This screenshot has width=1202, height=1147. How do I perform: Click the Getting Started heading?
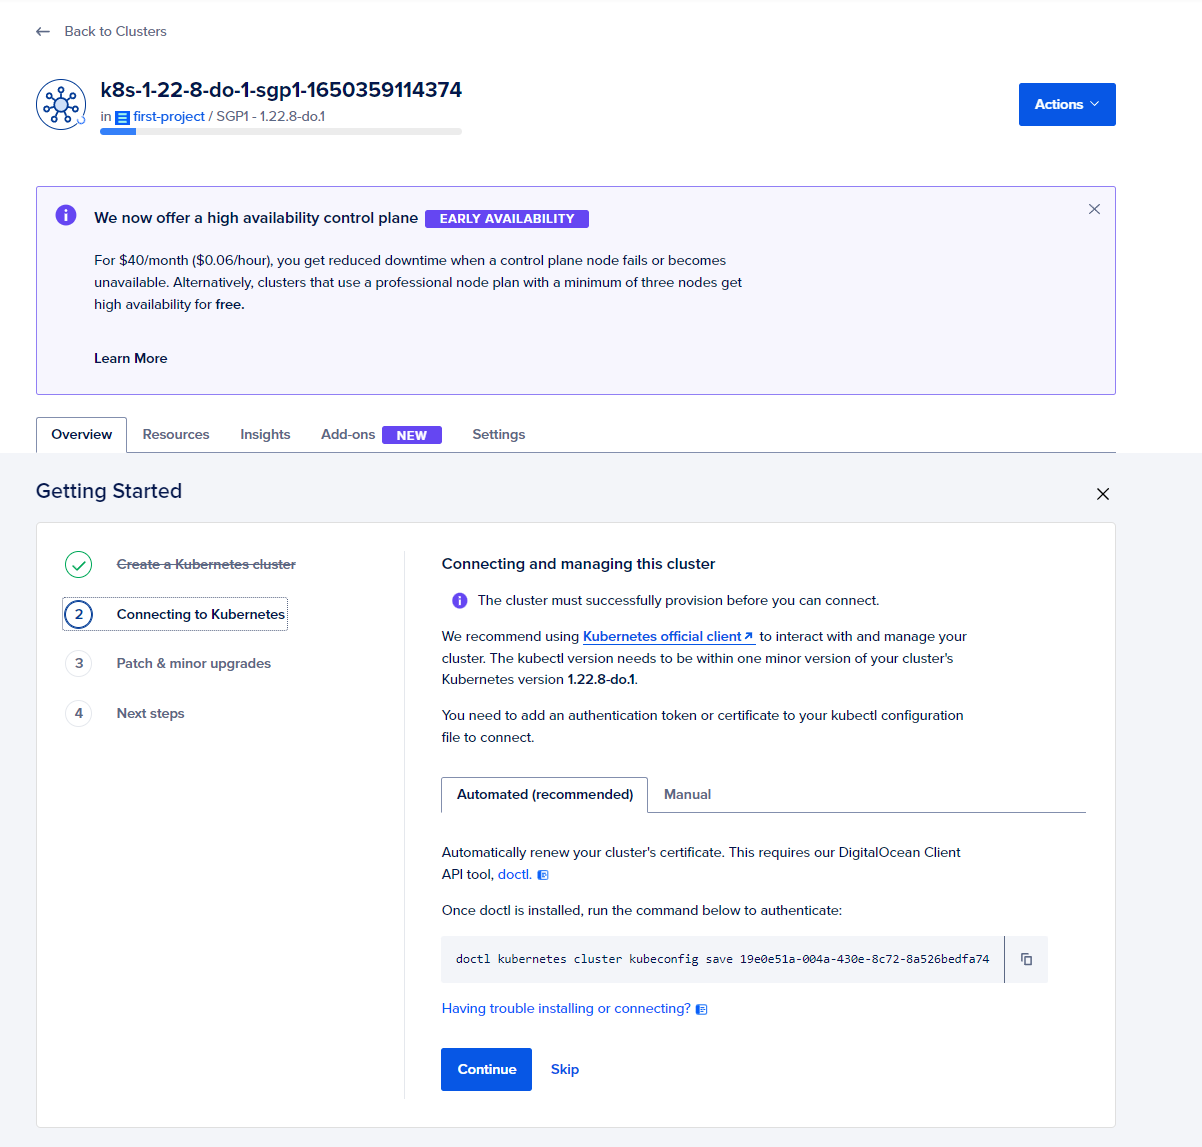point(109,491)
